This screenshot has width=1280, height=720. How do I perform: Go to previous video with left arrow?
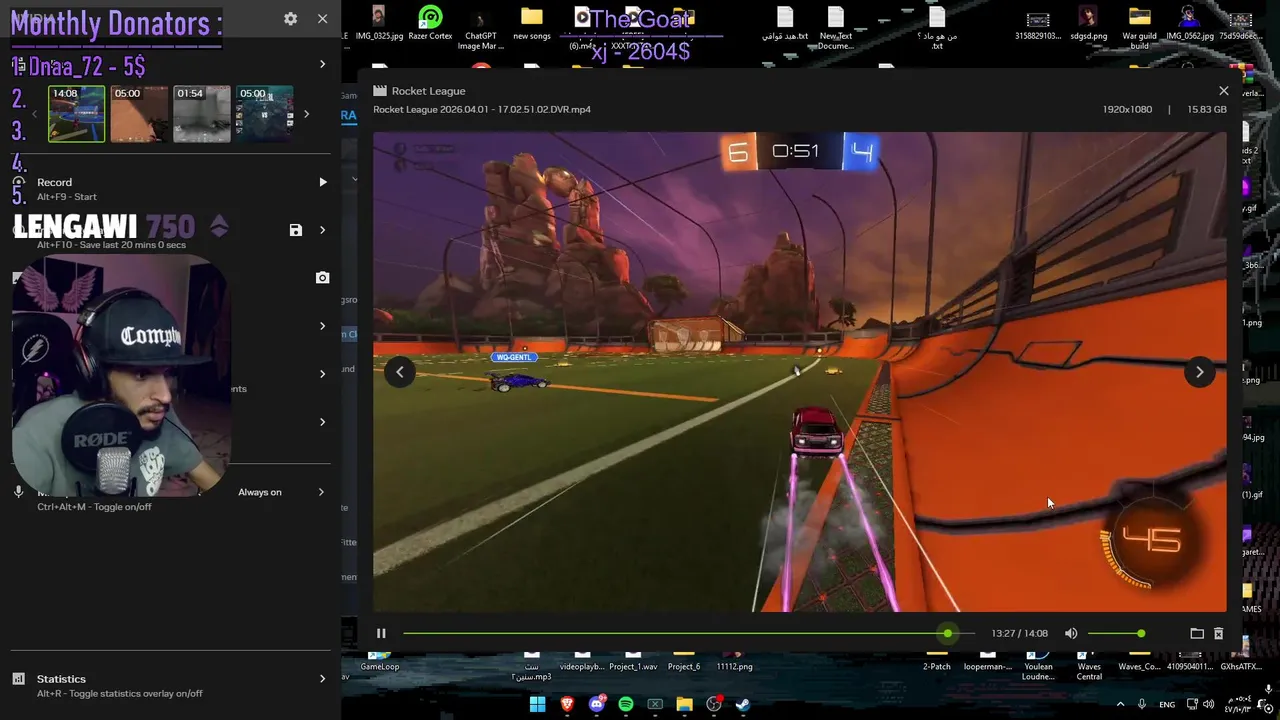[400, 372]
